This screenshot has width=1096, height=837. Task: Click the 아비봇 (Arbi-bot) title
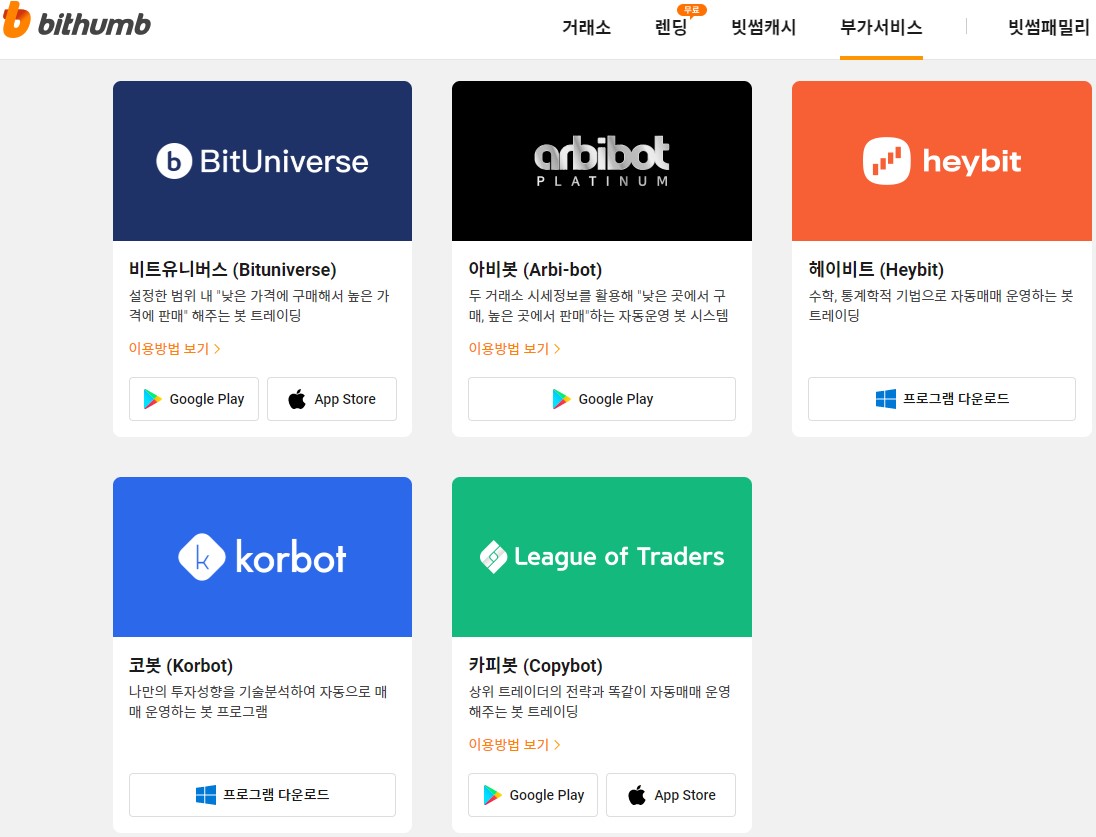[535, 269]
